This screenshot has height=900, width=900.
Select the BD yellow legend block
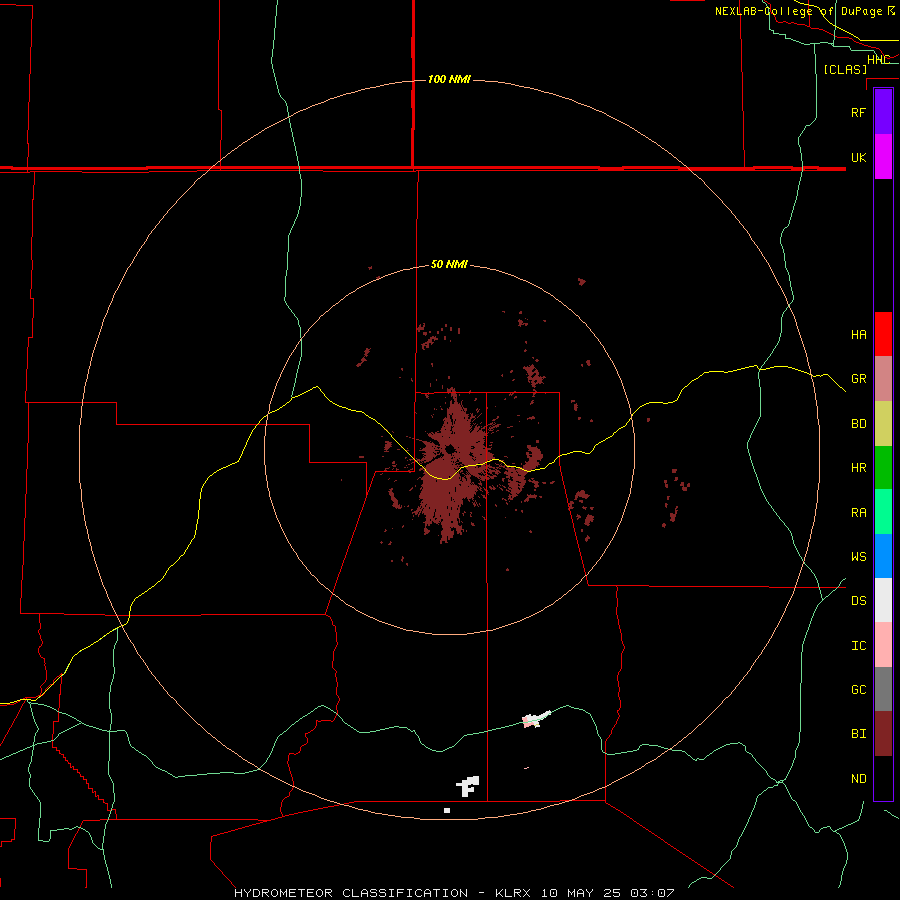point(883,424)
